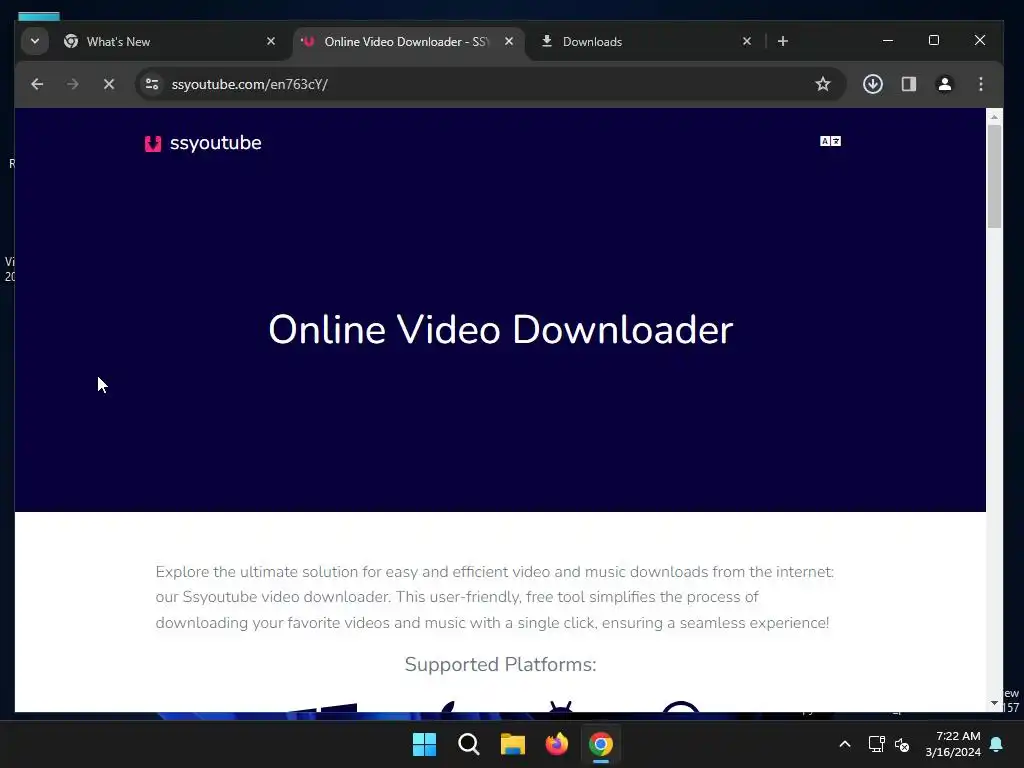
Task: Launch Firefox from taskbar
Action: pyautogui.click(x=557, y=744)
